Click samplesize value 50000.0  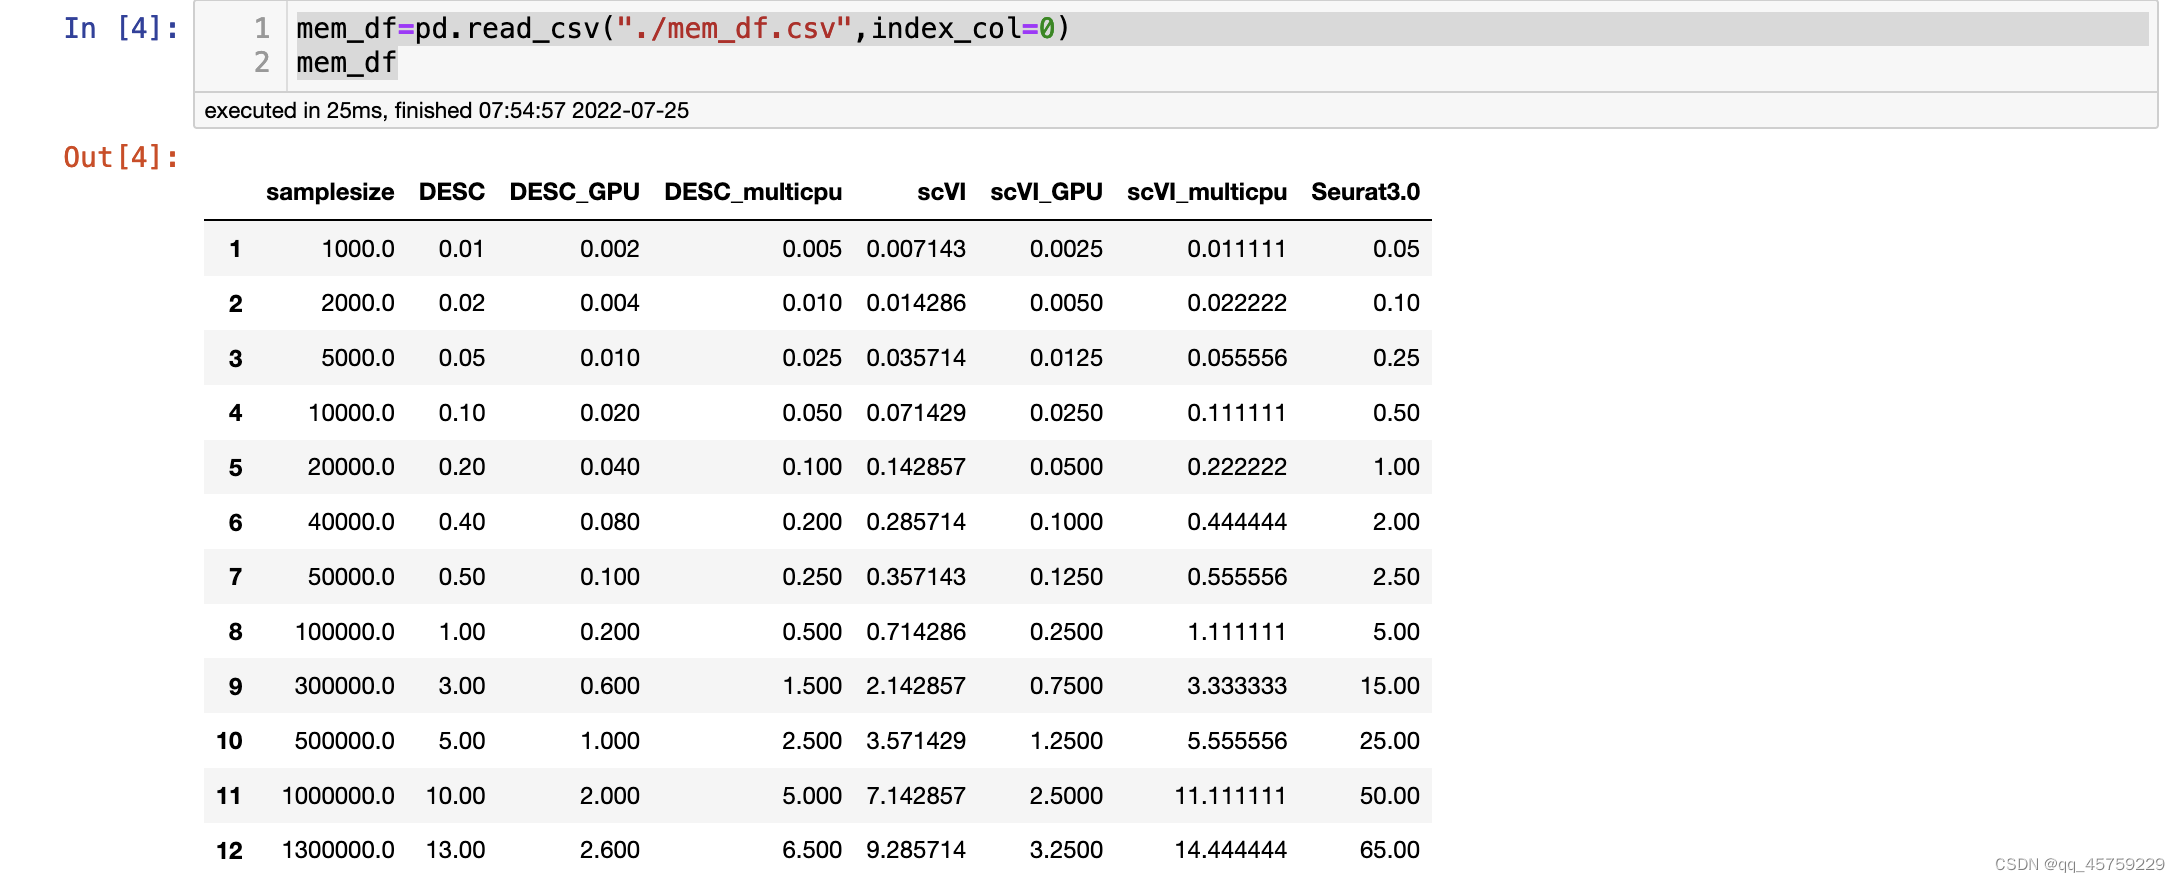tap(351, 577)
